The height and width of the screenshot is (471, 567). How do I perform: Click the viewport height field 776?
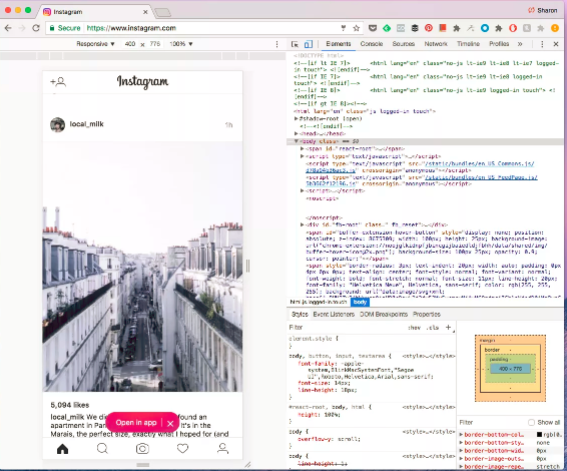pyautogui.click(x=155, y=44)
